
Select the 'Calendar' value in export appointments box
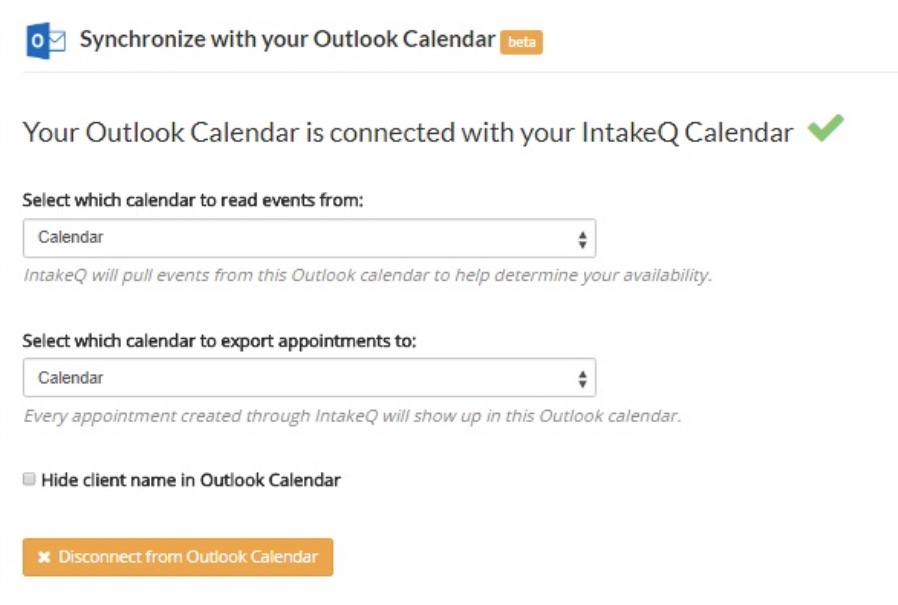pos(70,378)
